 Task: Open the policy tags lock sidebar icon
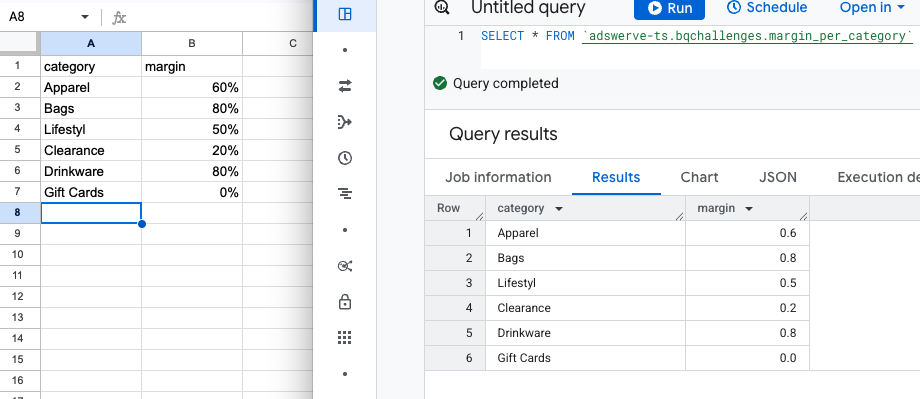click(x=345, y=302)
